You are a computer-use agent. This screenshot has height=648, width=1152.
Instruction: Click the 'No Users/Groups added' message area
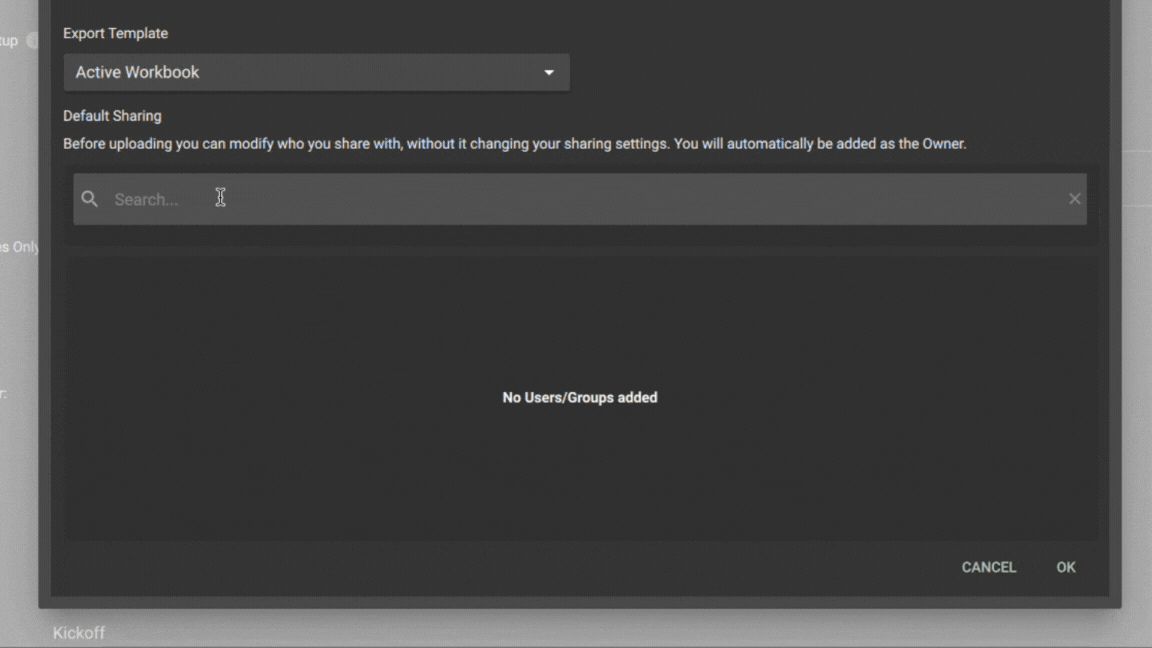coord(579,397)
